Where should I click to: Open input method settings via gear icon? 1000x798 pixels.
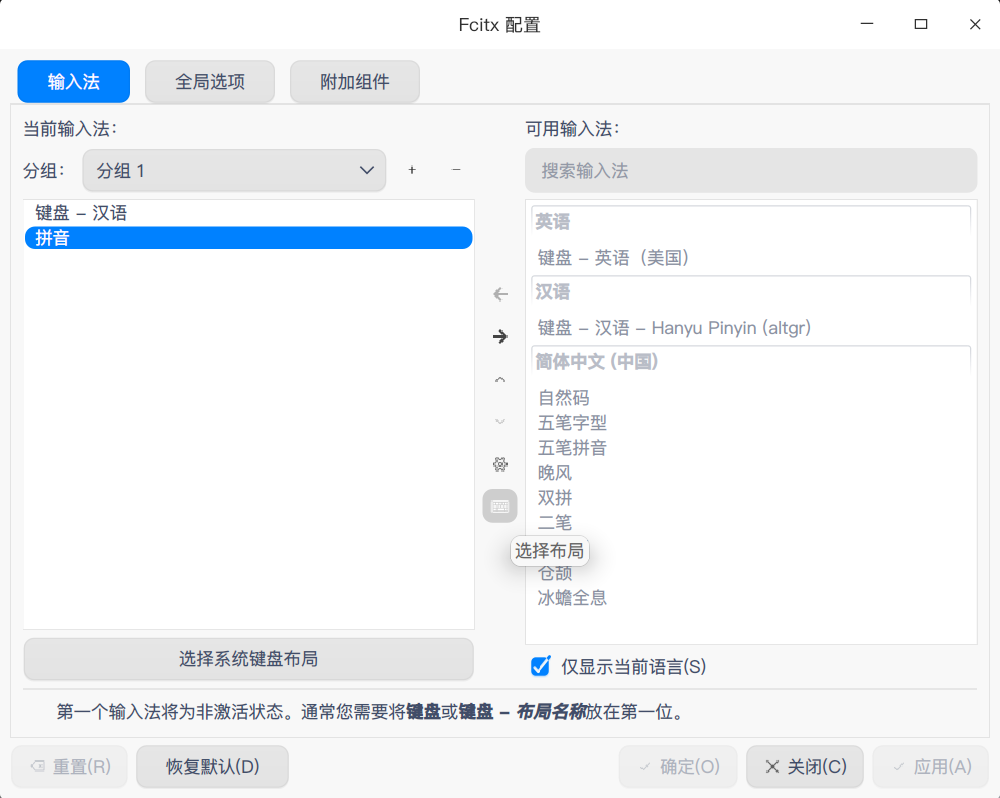click(499, 464)
